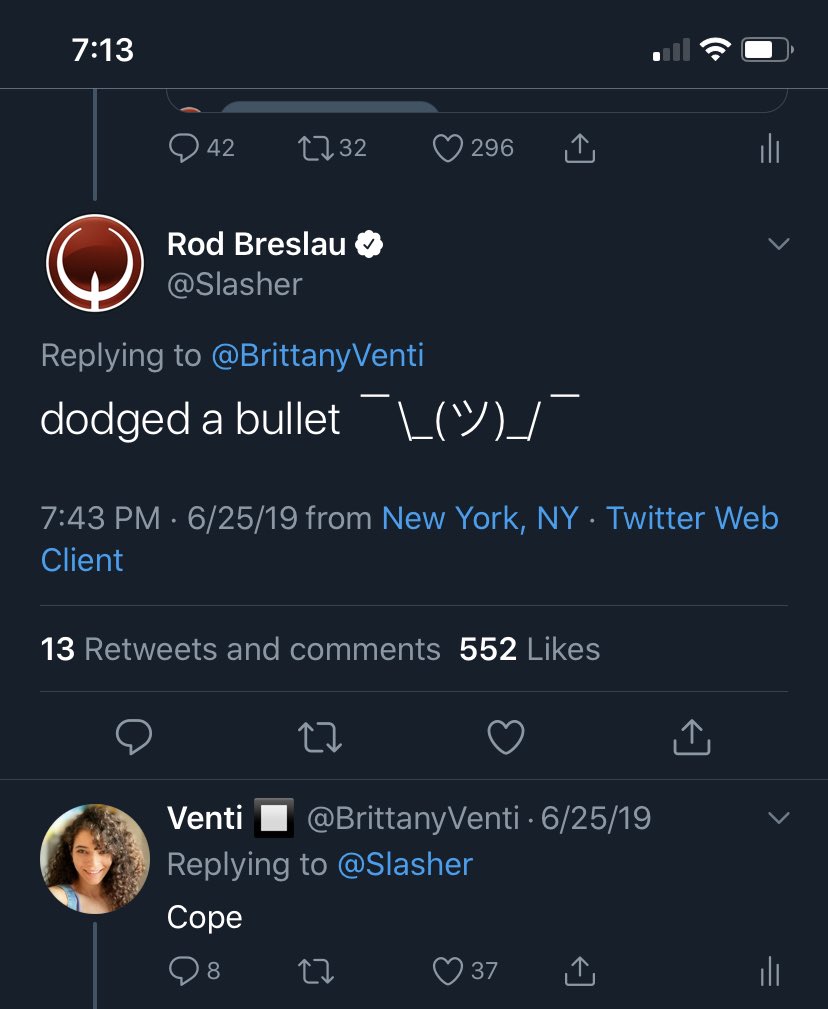Image resolution: width=828 pixels, height=1009 pixels.
Task: Share Rod Breslau's tweet
Action: 692,737
